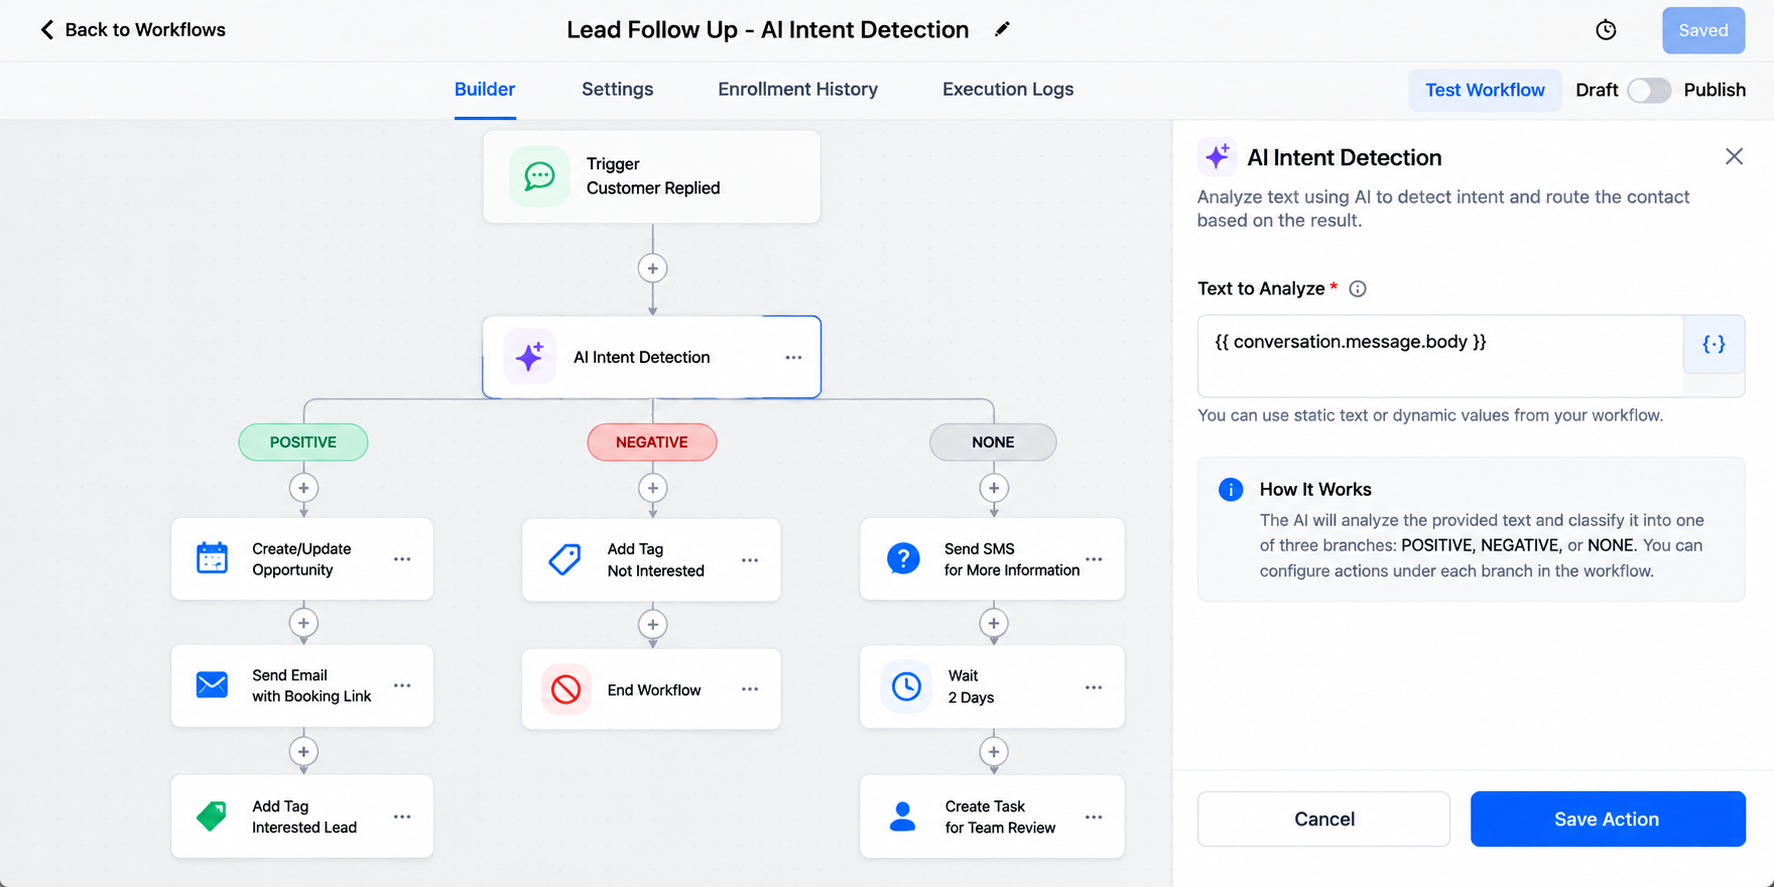Click the Wait 2 Days clock icon
The image size is (1774, 887).
point(906,686)
